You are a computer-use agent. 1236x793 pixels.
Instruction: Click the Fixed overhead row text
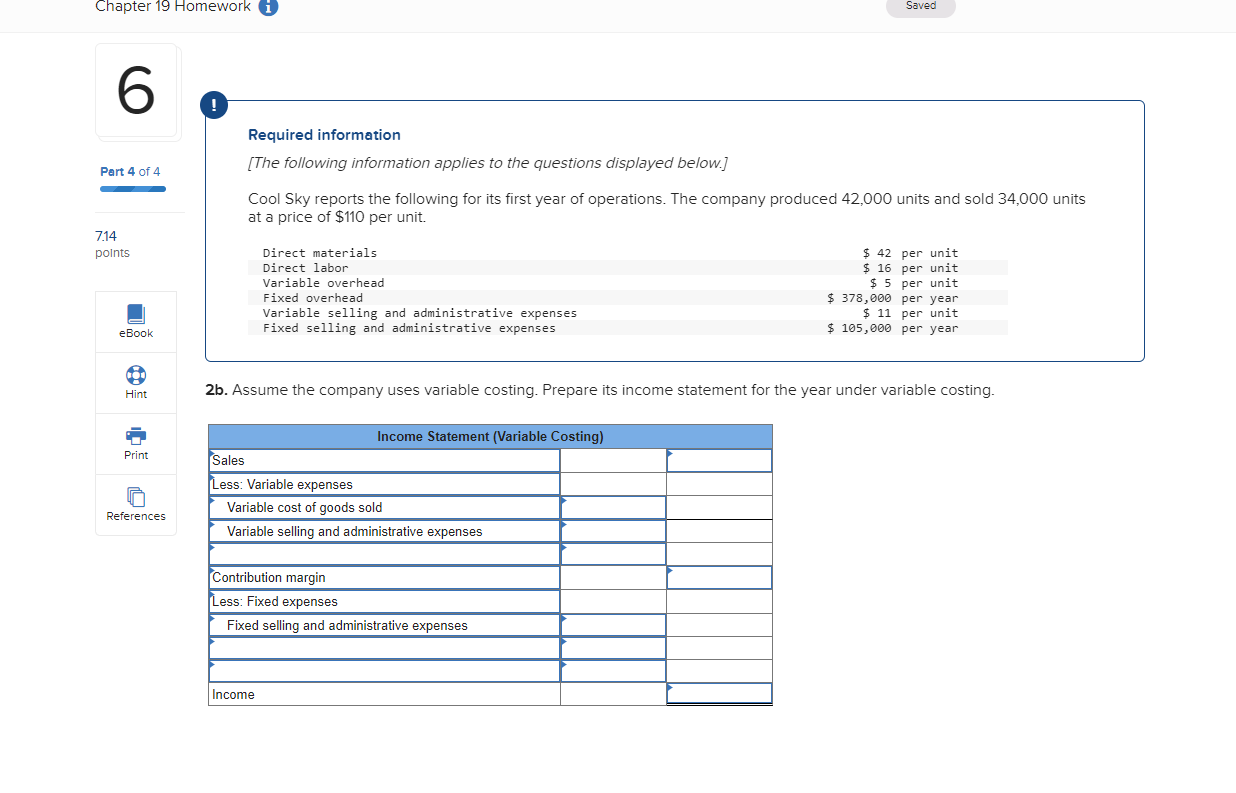click(313, 298)
